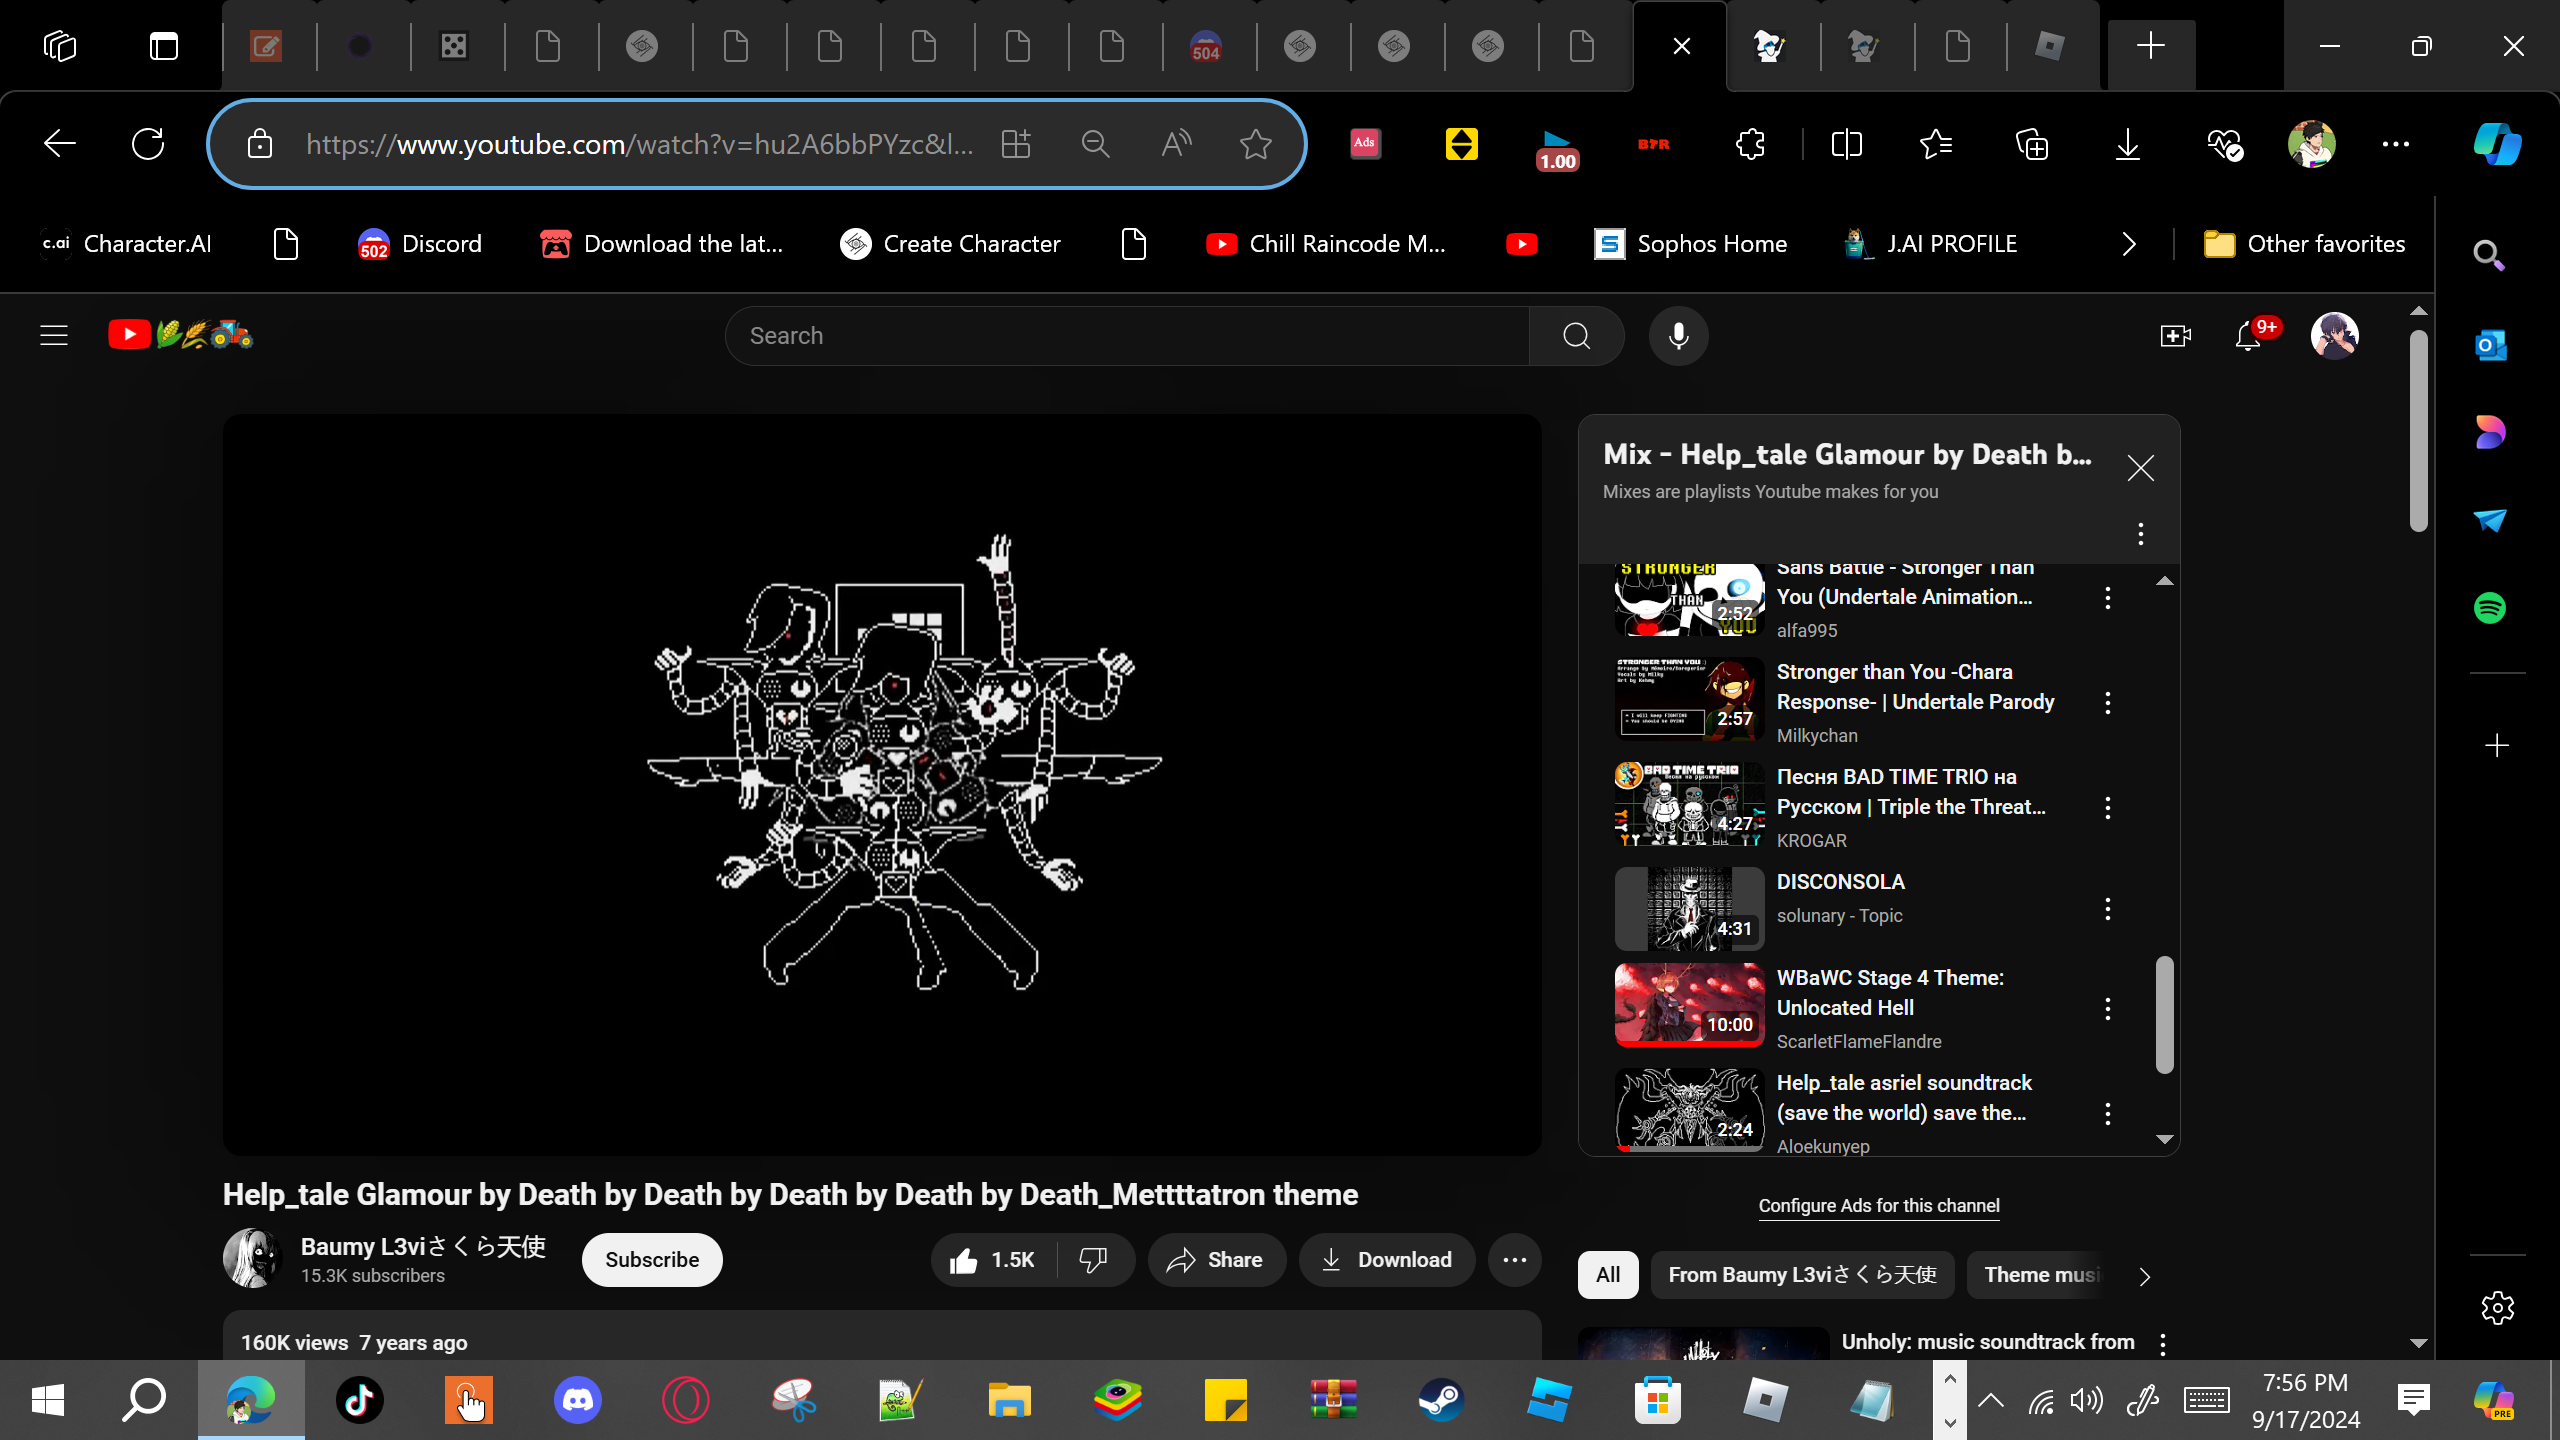Dislike the video with thumbs down

(1093, 1260)
